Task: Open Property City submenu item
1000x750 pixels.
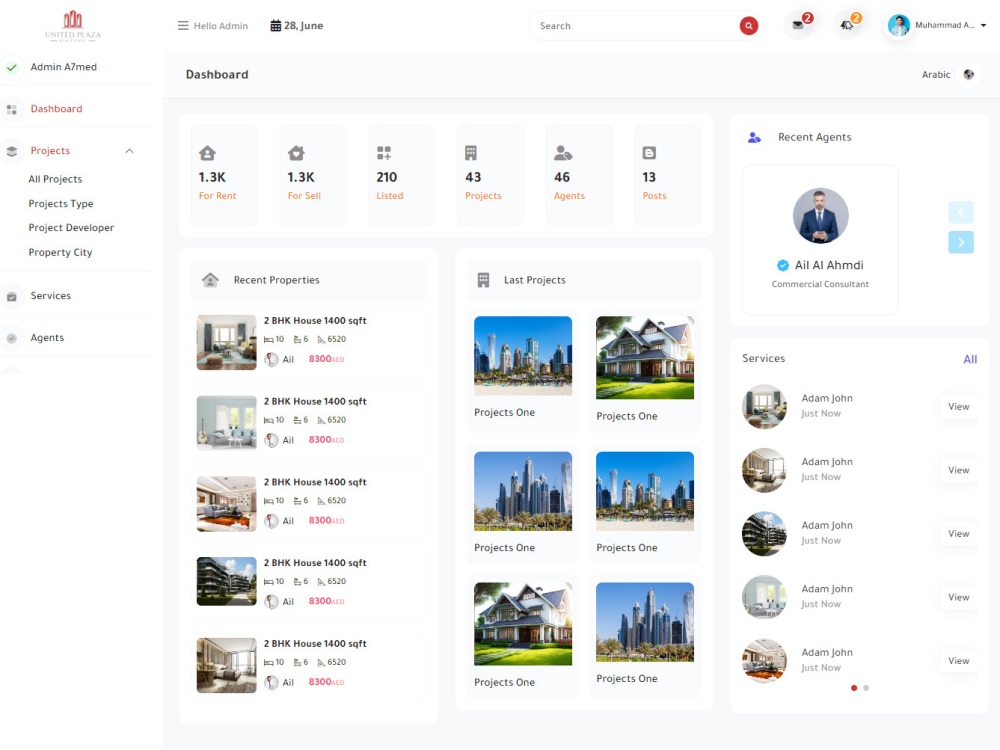Action: tap(60, 253)
